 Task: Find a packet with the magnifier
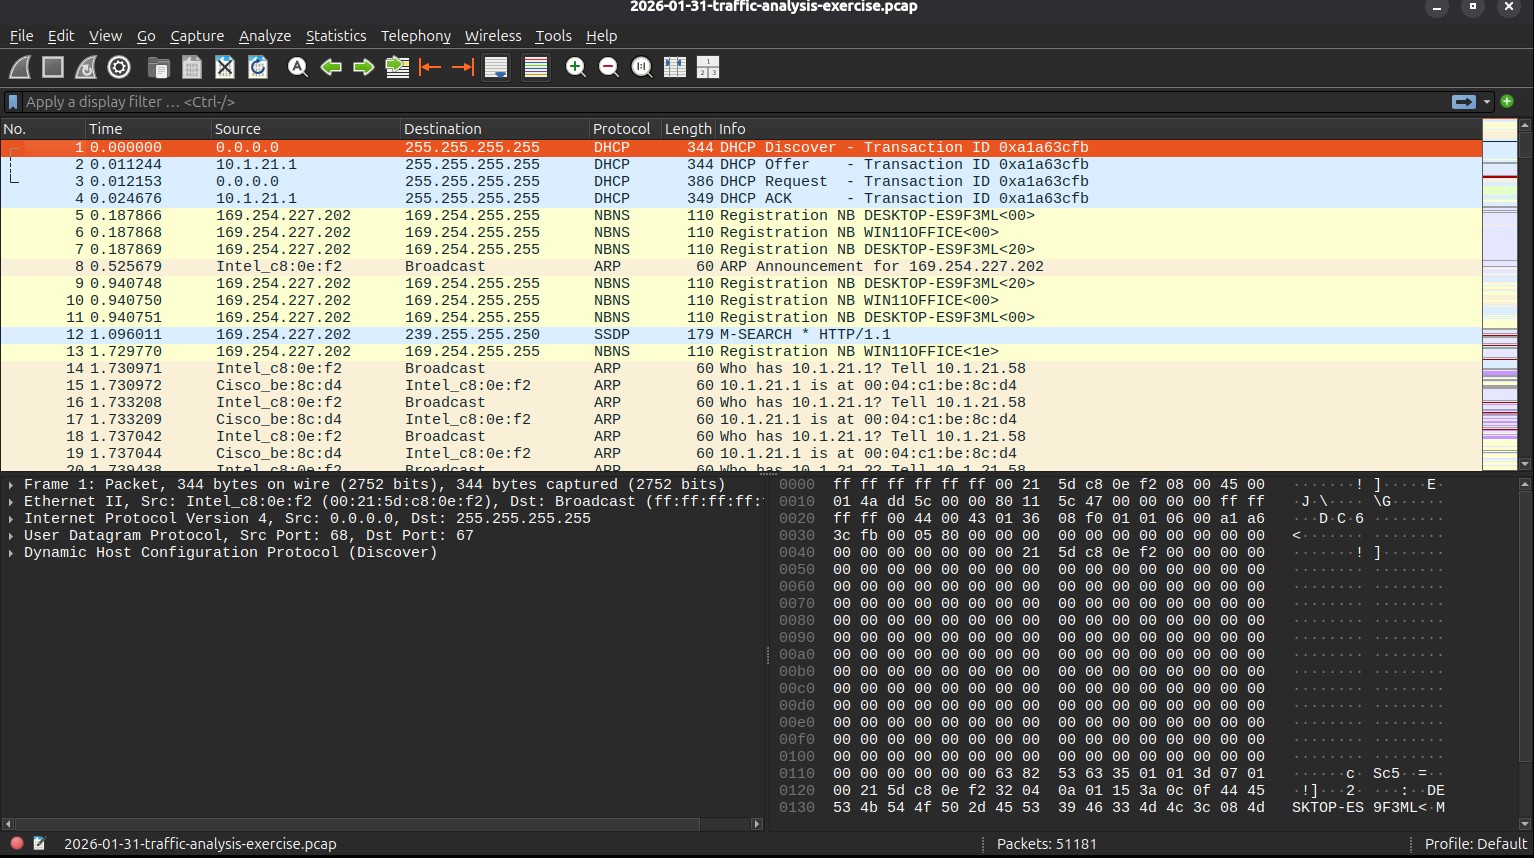point(297,67)
